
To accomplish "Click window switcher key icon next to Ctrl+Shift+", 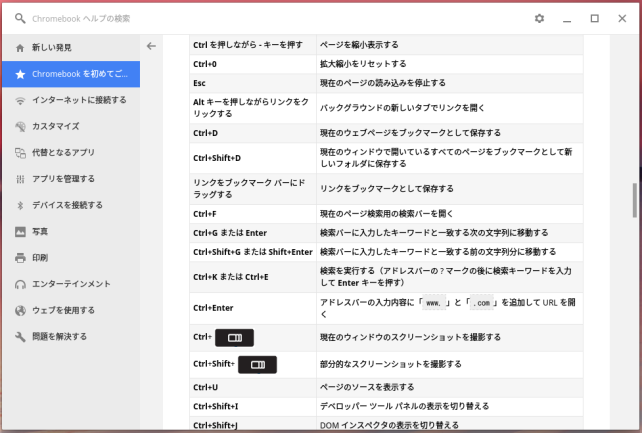I will [x=256, y=364].
